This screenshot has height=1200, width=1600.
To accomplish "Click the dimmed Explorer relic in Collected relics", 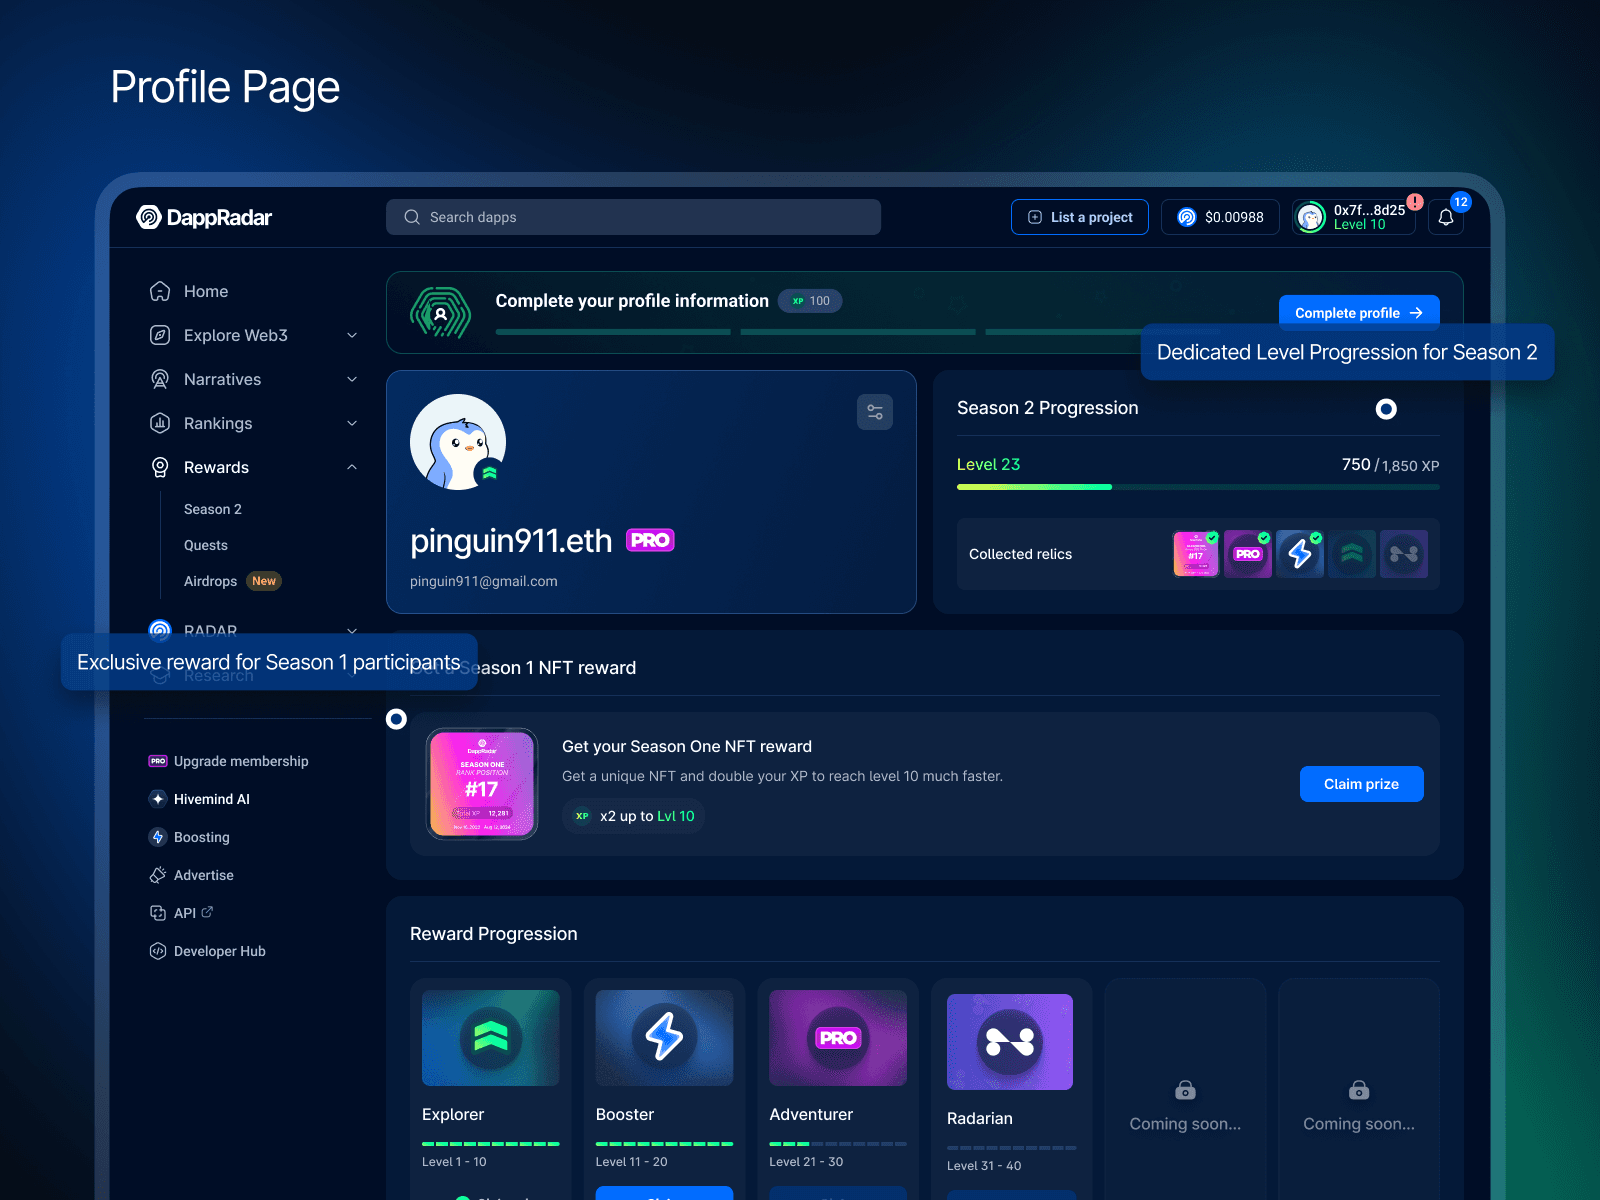I will [1352, 554].
